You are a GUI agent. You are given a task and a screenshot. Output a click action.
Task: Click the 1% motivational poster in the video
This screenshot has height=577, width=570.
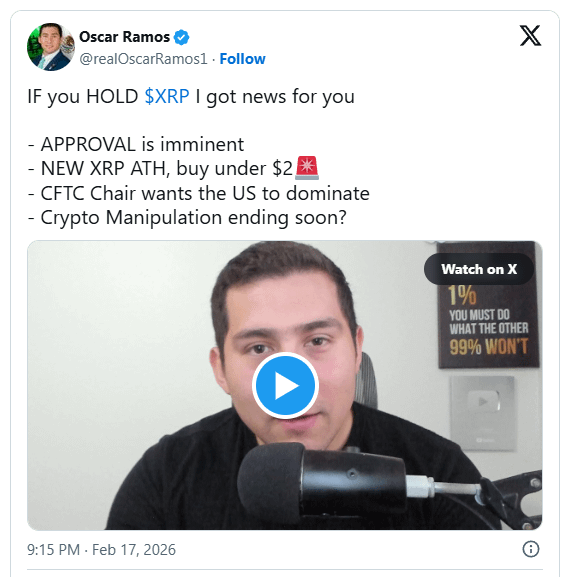click(488, 305)
